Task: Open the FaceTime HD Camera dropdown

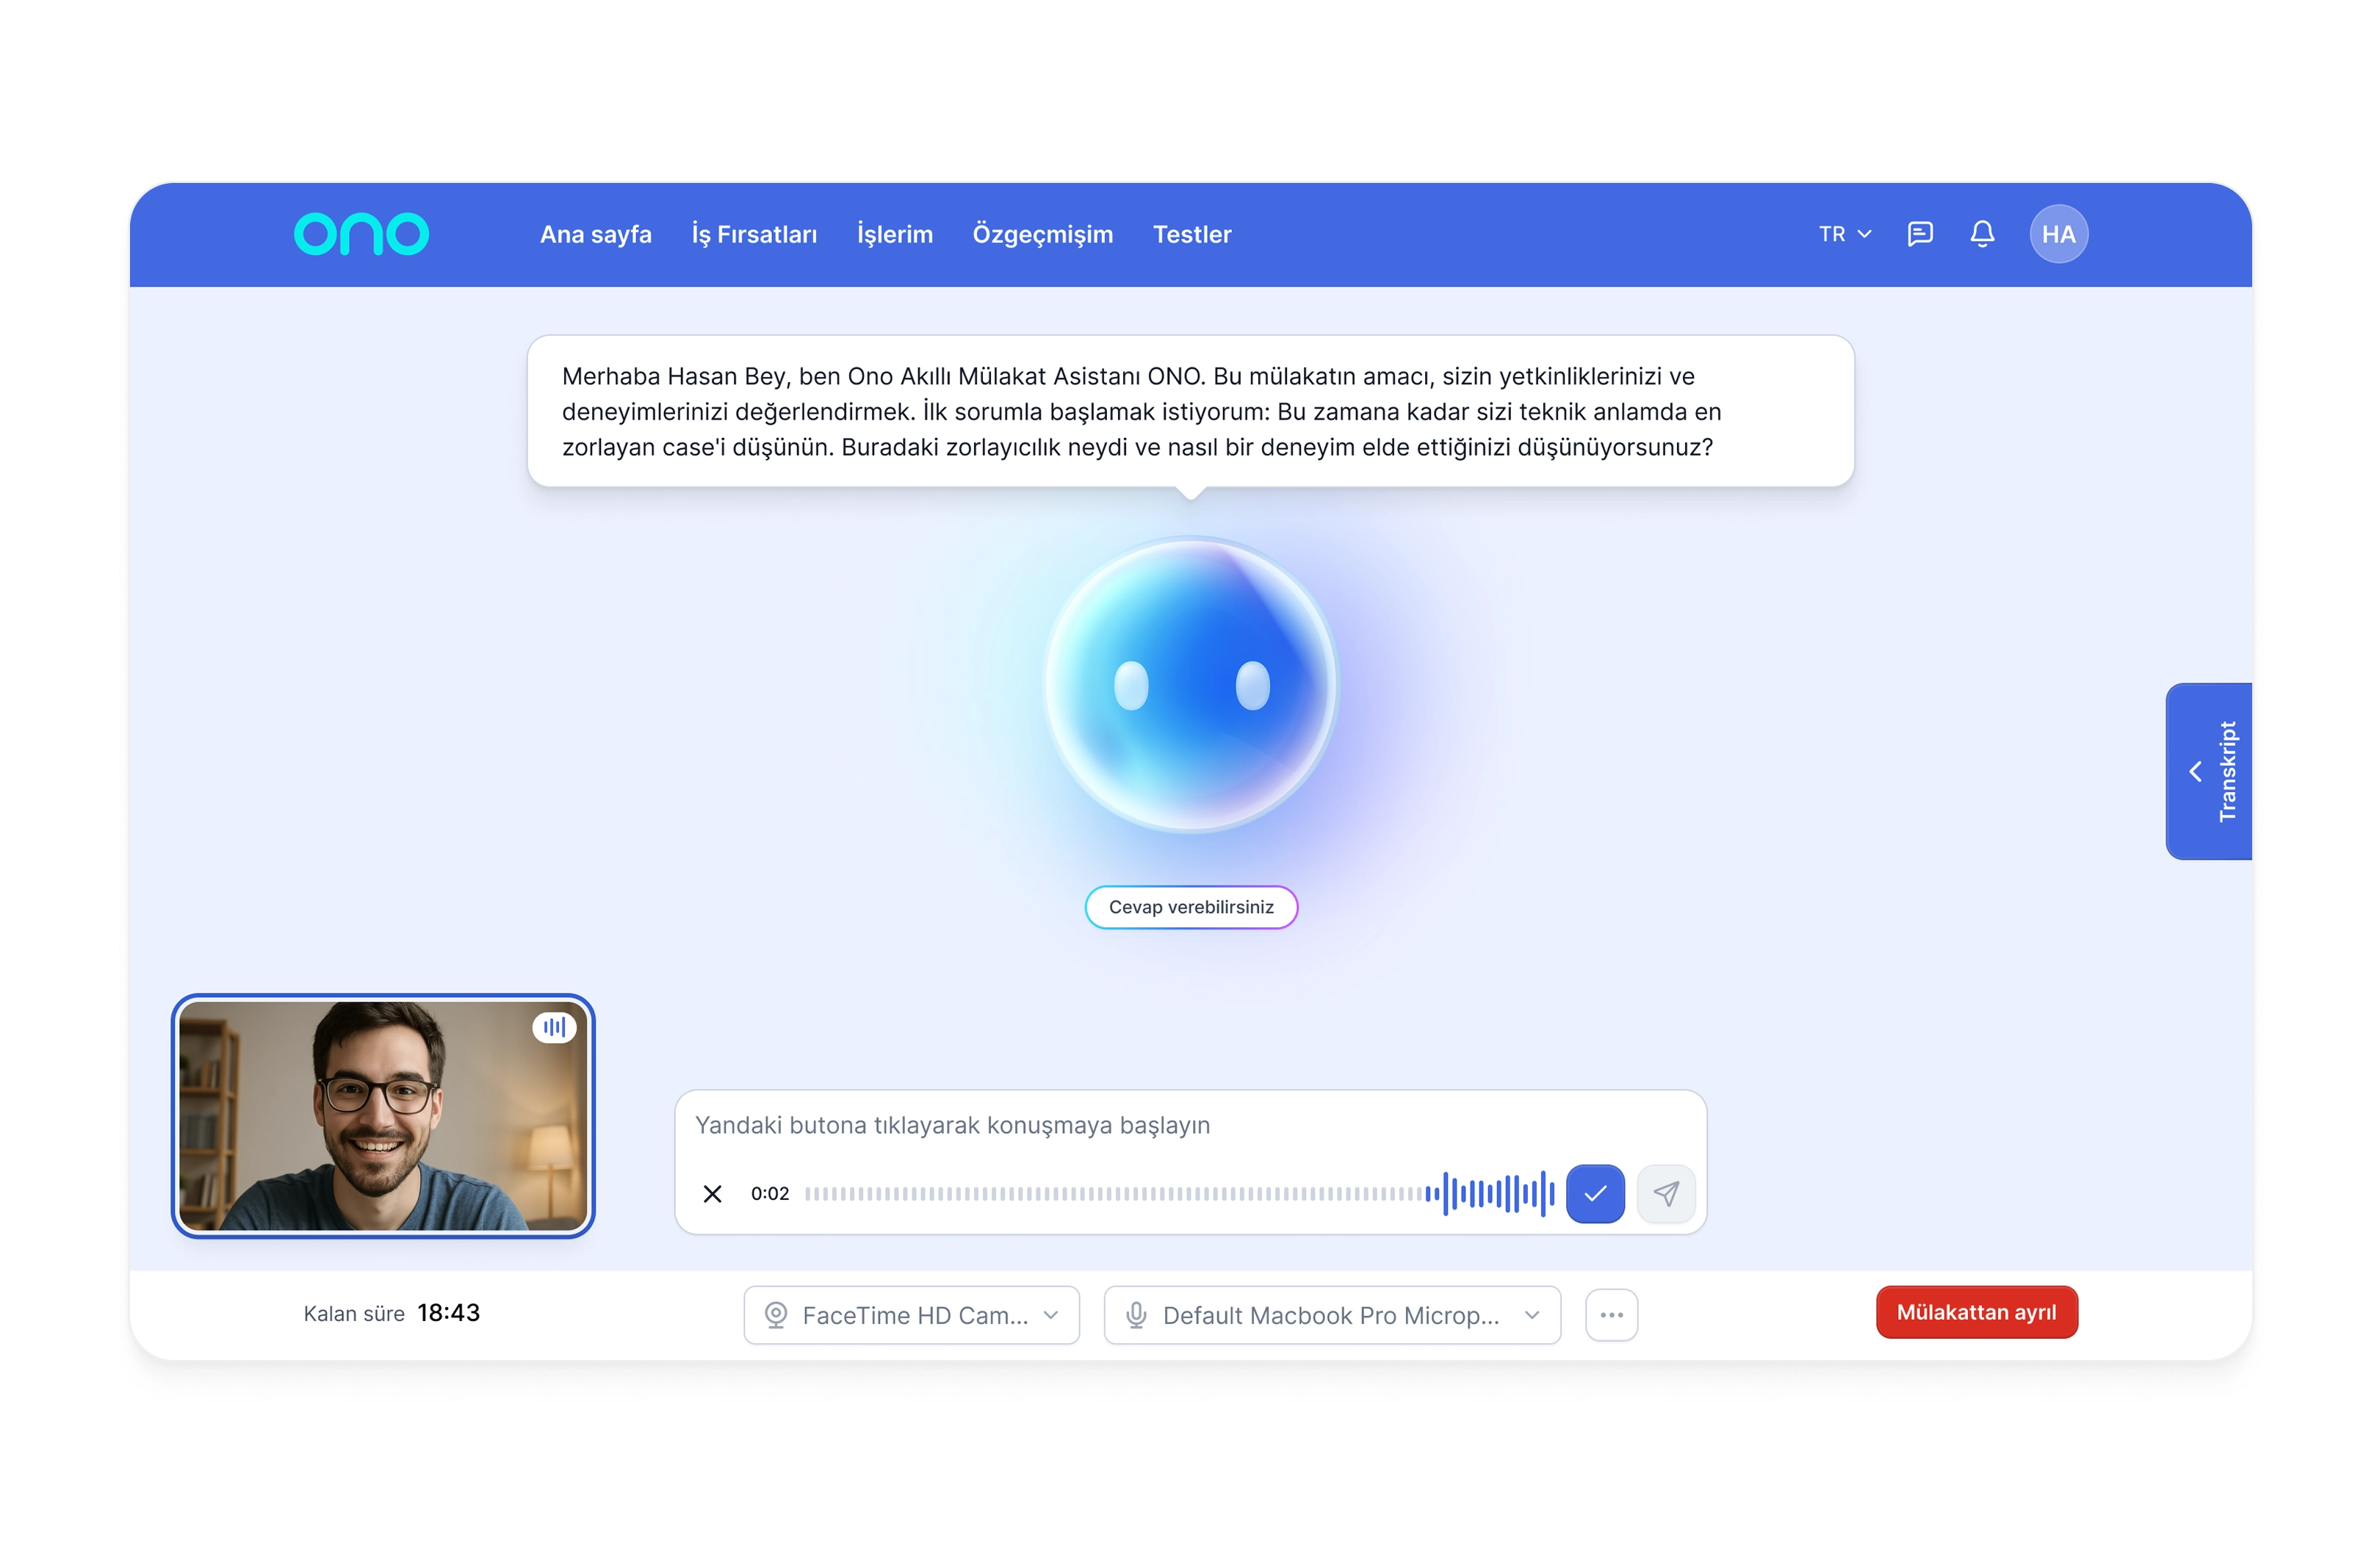Action: pyautogui.click(x=911, y=1315)
